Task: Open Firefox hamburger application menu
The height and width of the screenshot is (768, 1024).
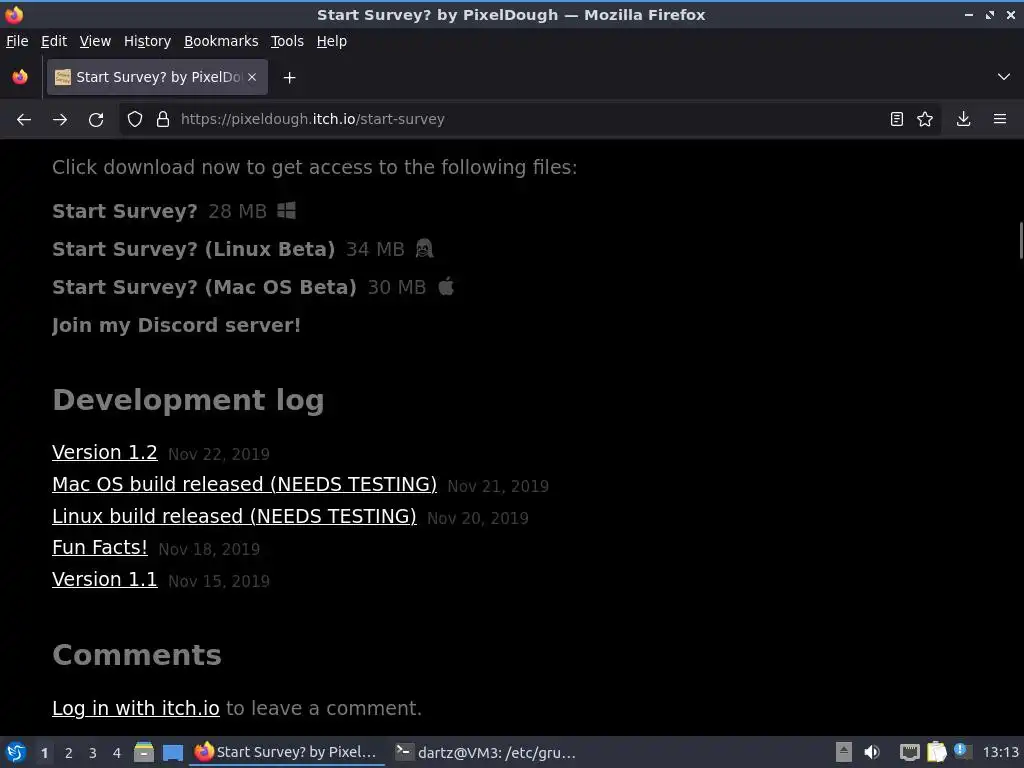Action: [1000, 120]
